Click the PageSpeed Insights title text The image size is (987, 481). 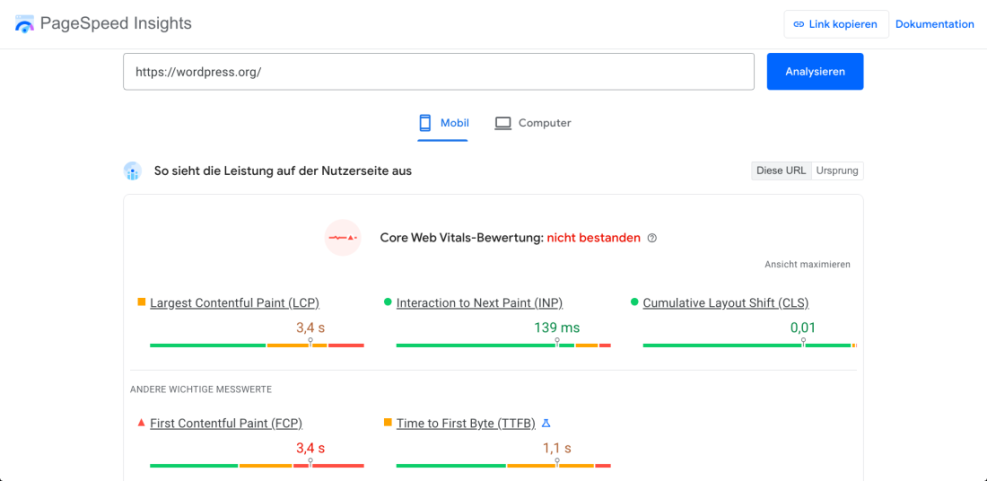(116, 24)
